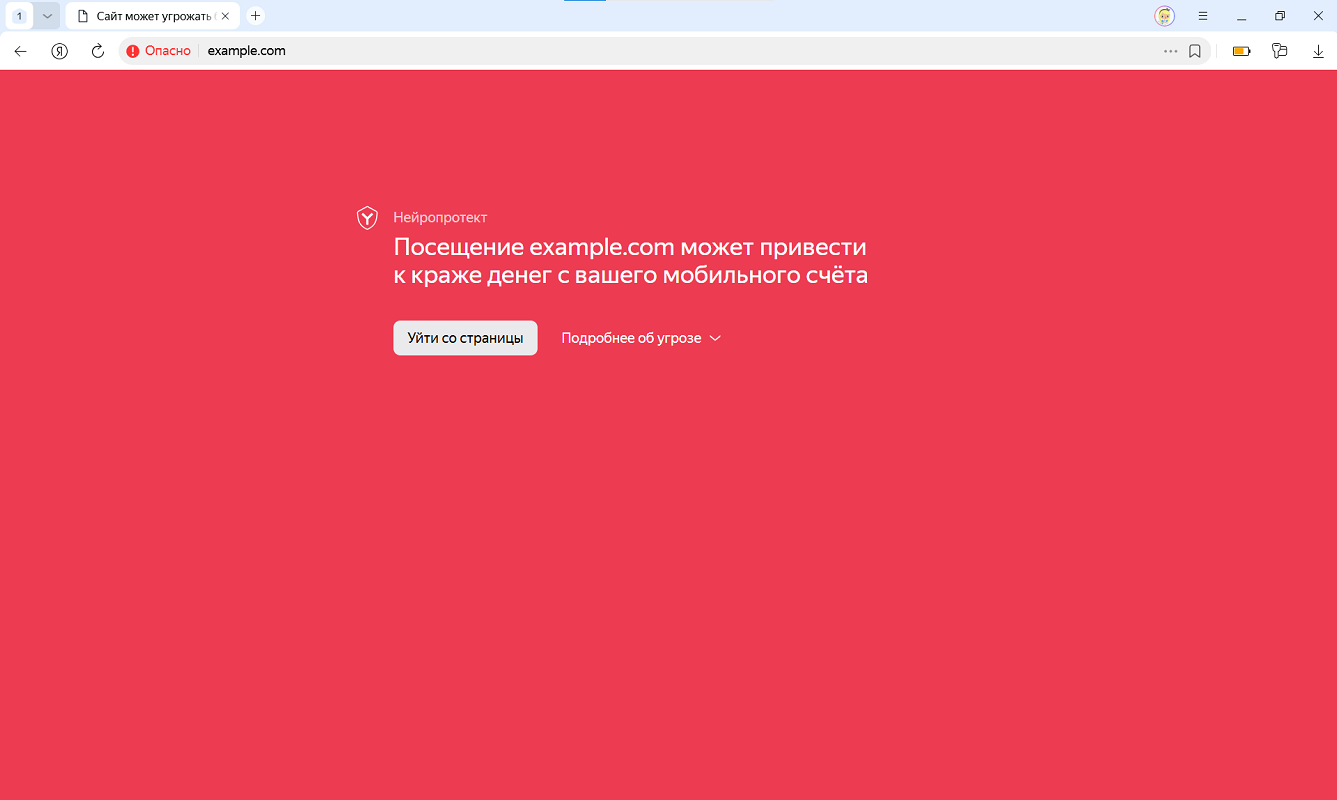Open the three-dot menu in the address bar

[1170, 51]
